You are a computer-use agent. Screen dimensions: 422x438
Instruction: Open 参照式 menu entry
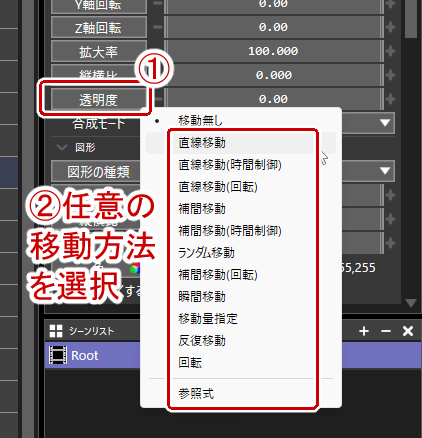tap(241, 394)
